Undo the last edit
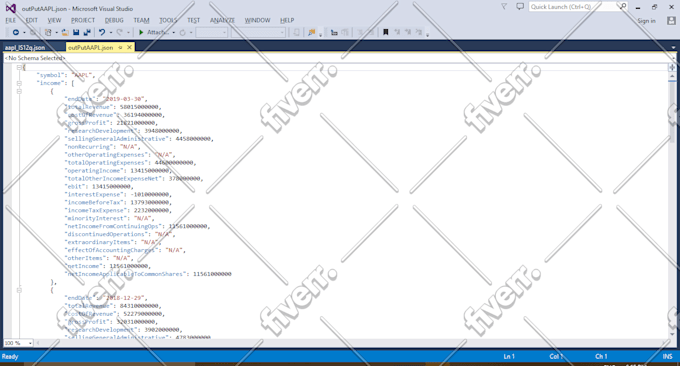Screen dimensions: 680x366 click(x=102, y=33)
